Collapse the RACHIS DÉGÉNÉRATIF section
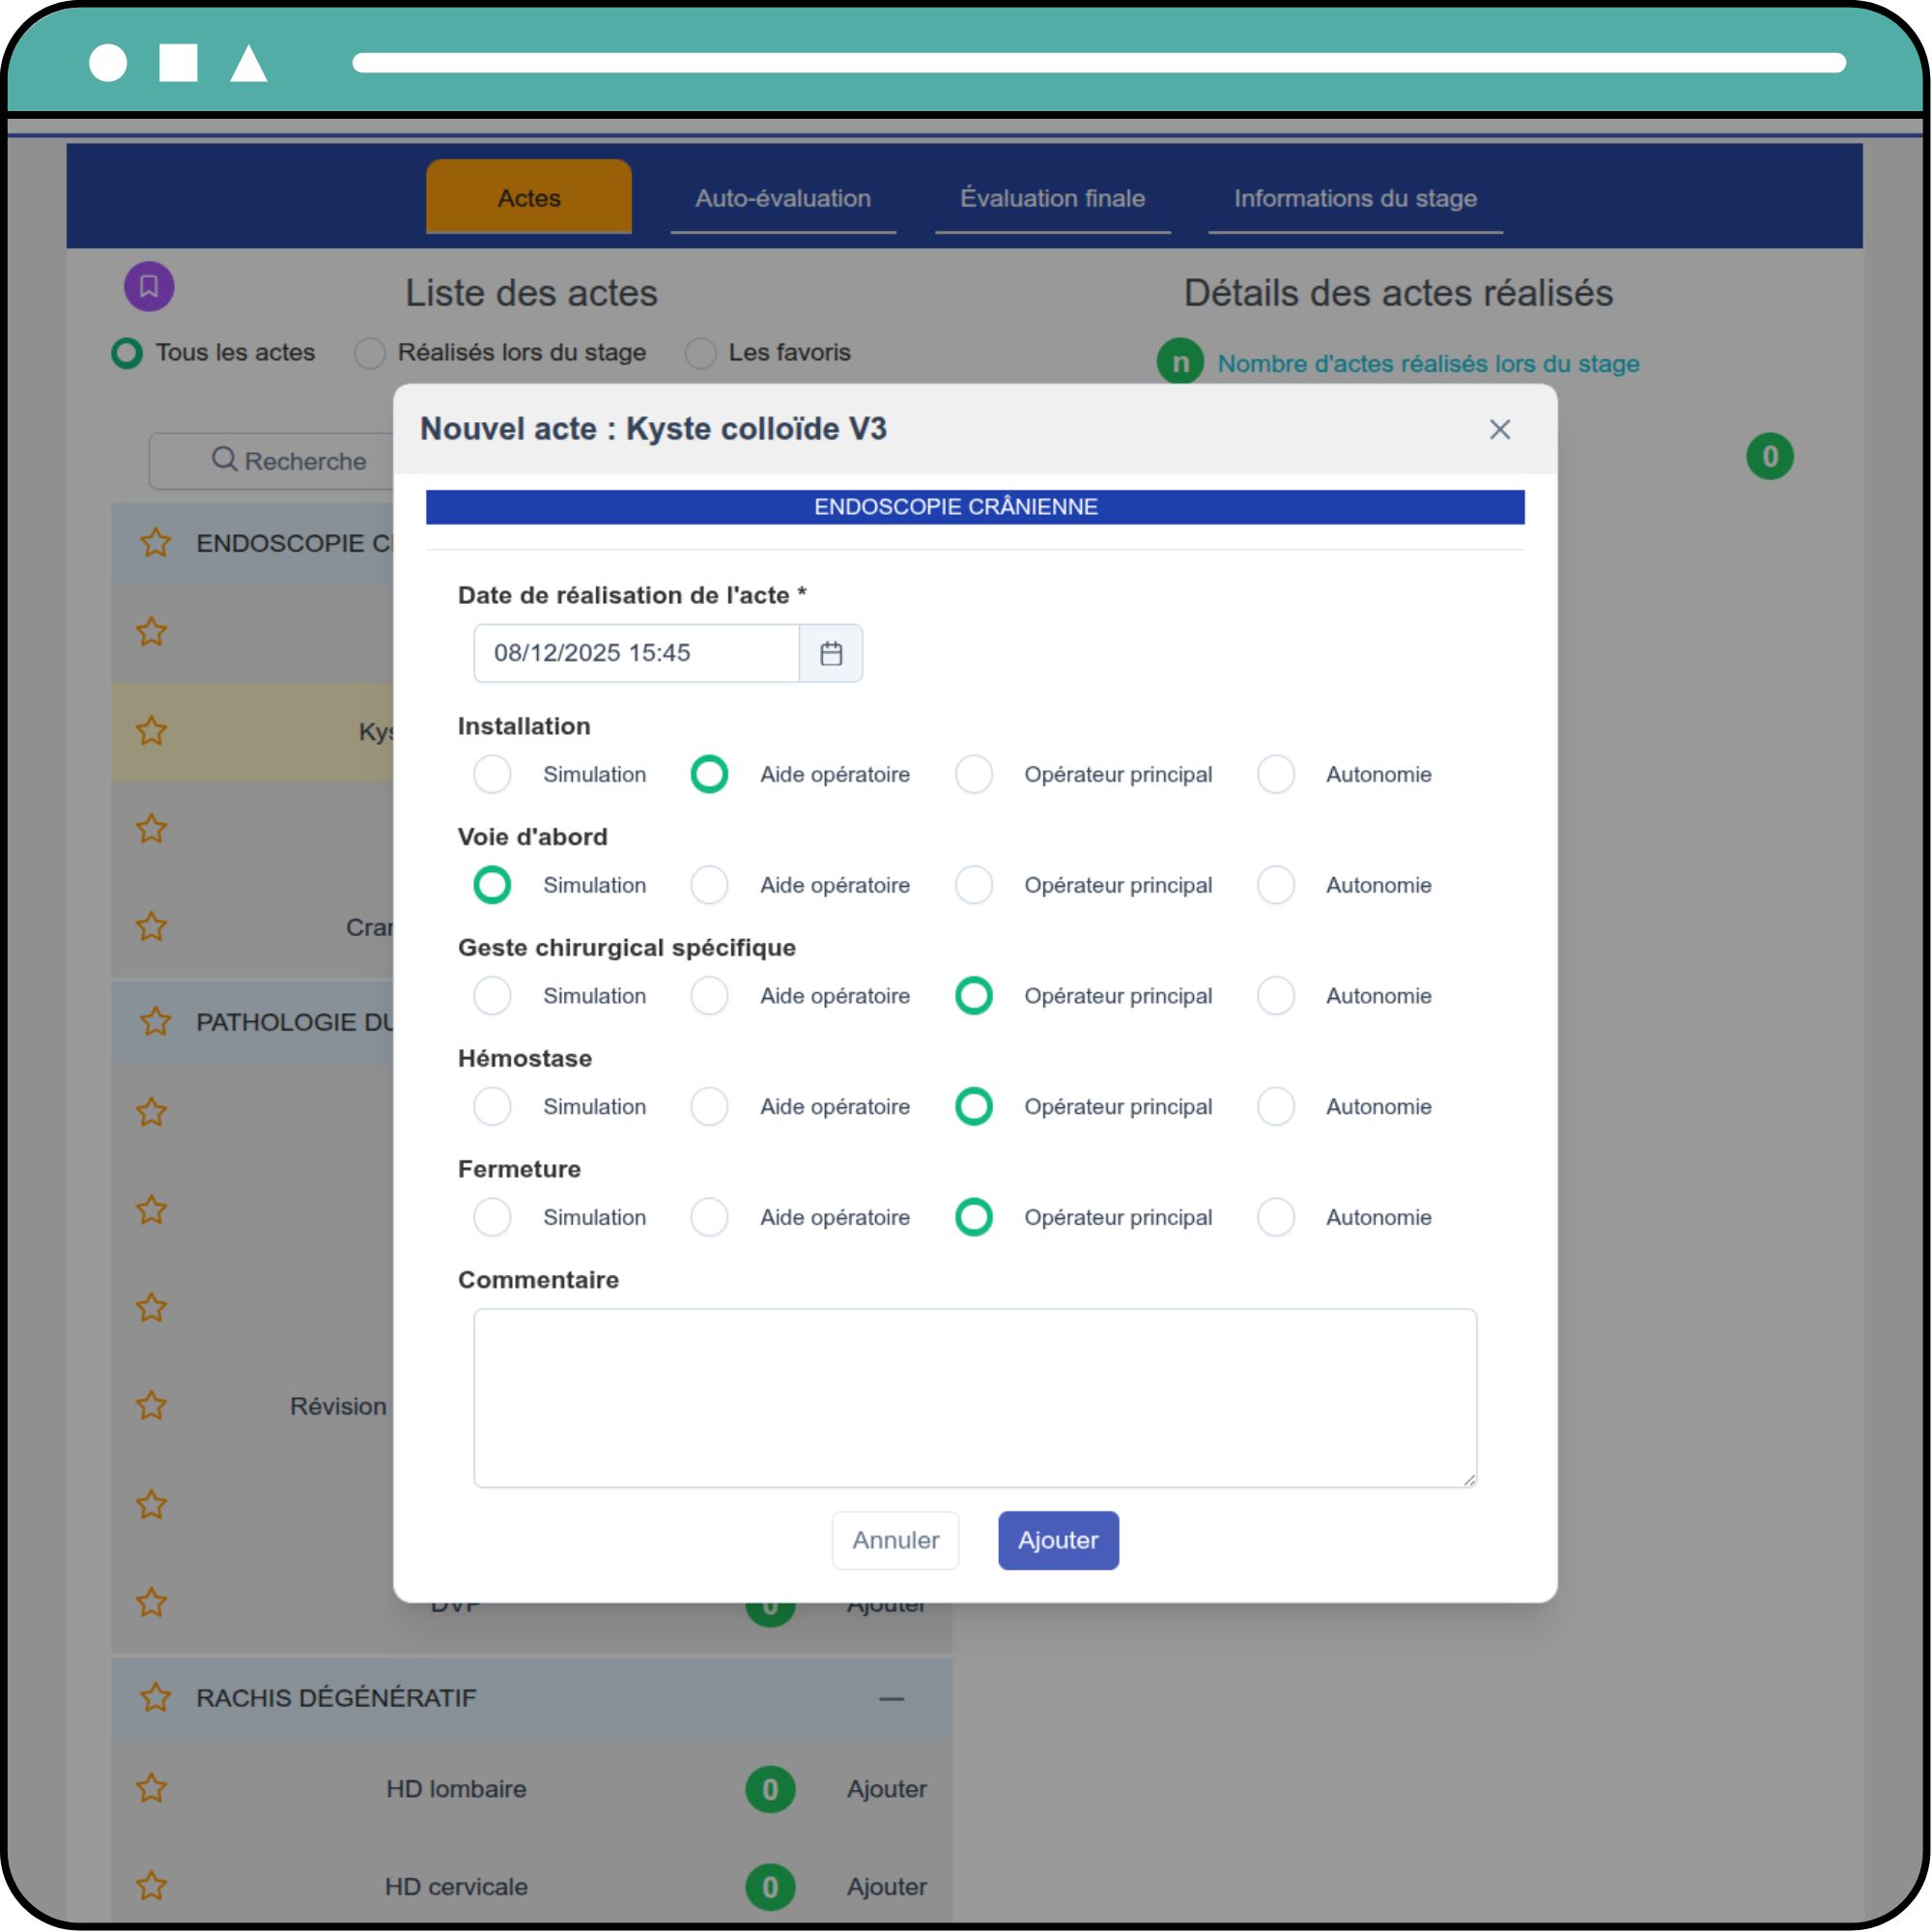 891,1698
